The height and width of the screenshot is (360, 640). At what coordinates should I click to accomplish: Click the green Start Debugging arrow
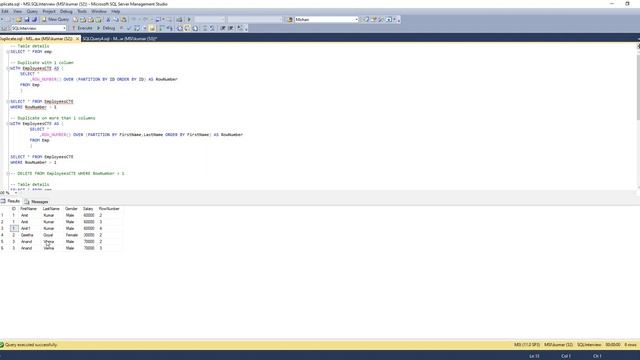click(189, 20)
